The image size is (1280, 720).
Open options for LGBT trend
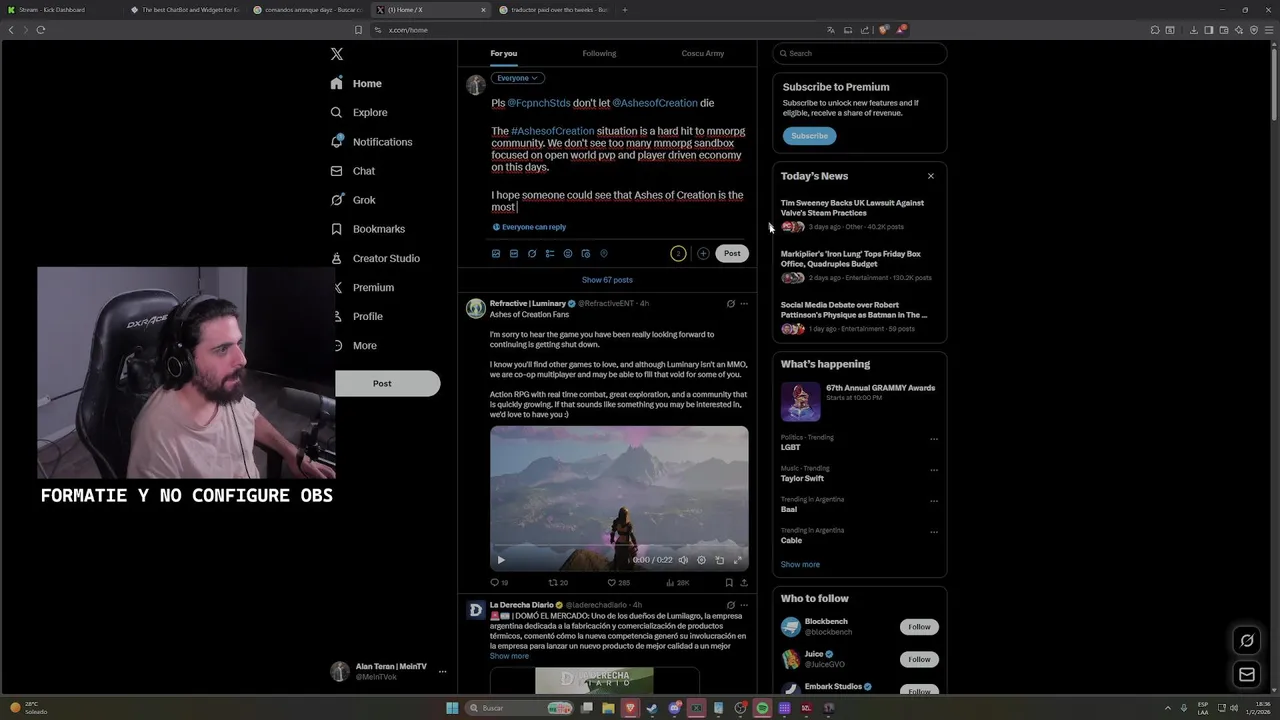pos(934,439)
